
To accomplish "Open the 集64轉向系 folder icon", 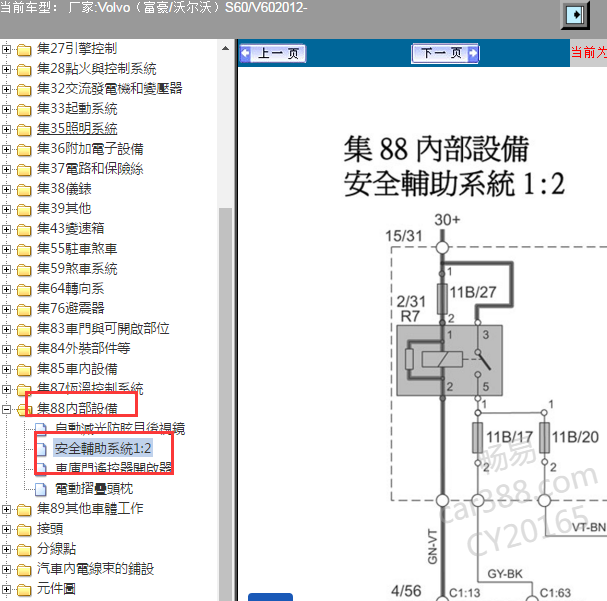I will (24, 289).
